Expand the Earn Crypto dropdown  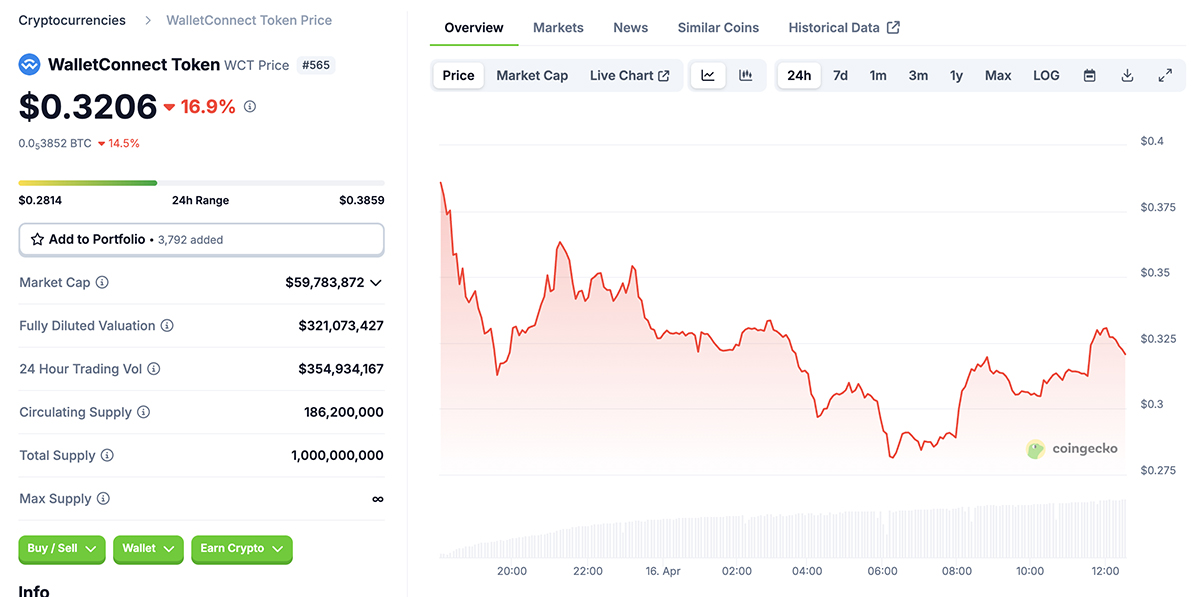coord(241,548)
